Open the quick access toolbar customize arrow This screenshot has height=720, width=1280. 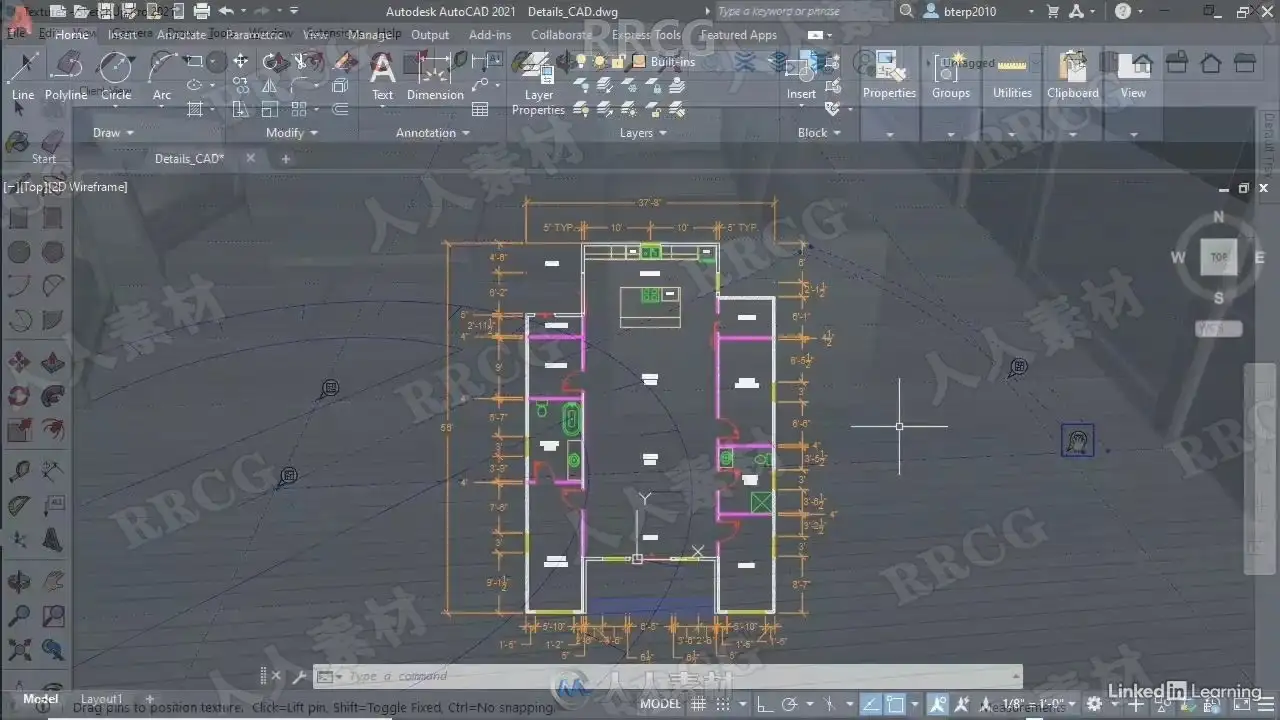[293, 11]
